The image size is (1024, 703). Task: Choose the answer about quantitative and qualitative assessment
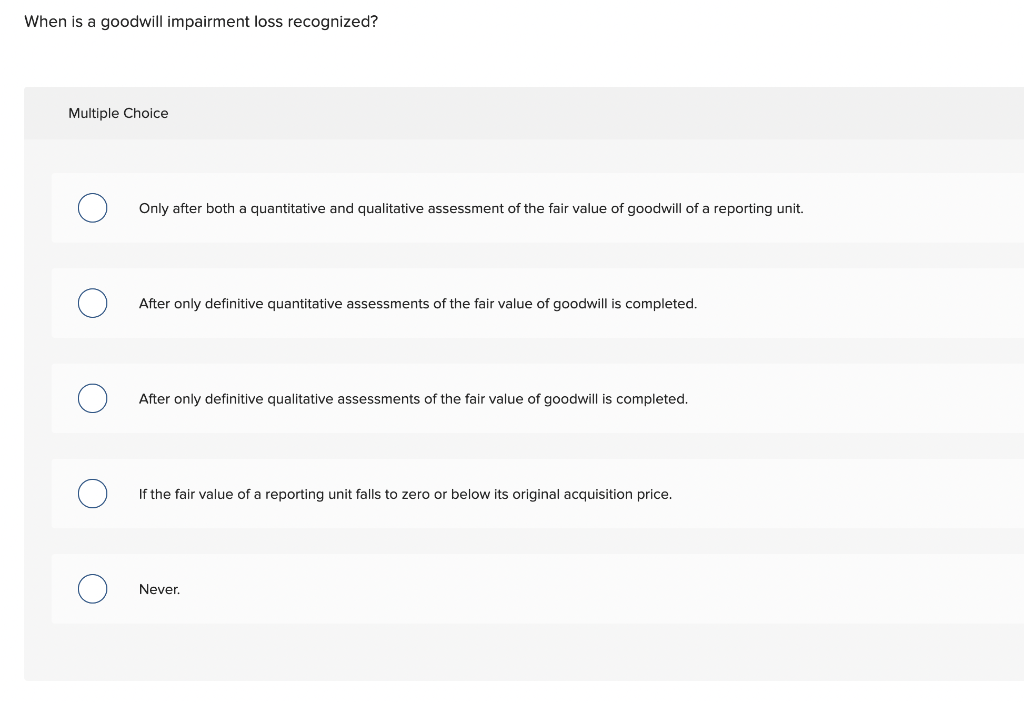[x=471, y=208]
